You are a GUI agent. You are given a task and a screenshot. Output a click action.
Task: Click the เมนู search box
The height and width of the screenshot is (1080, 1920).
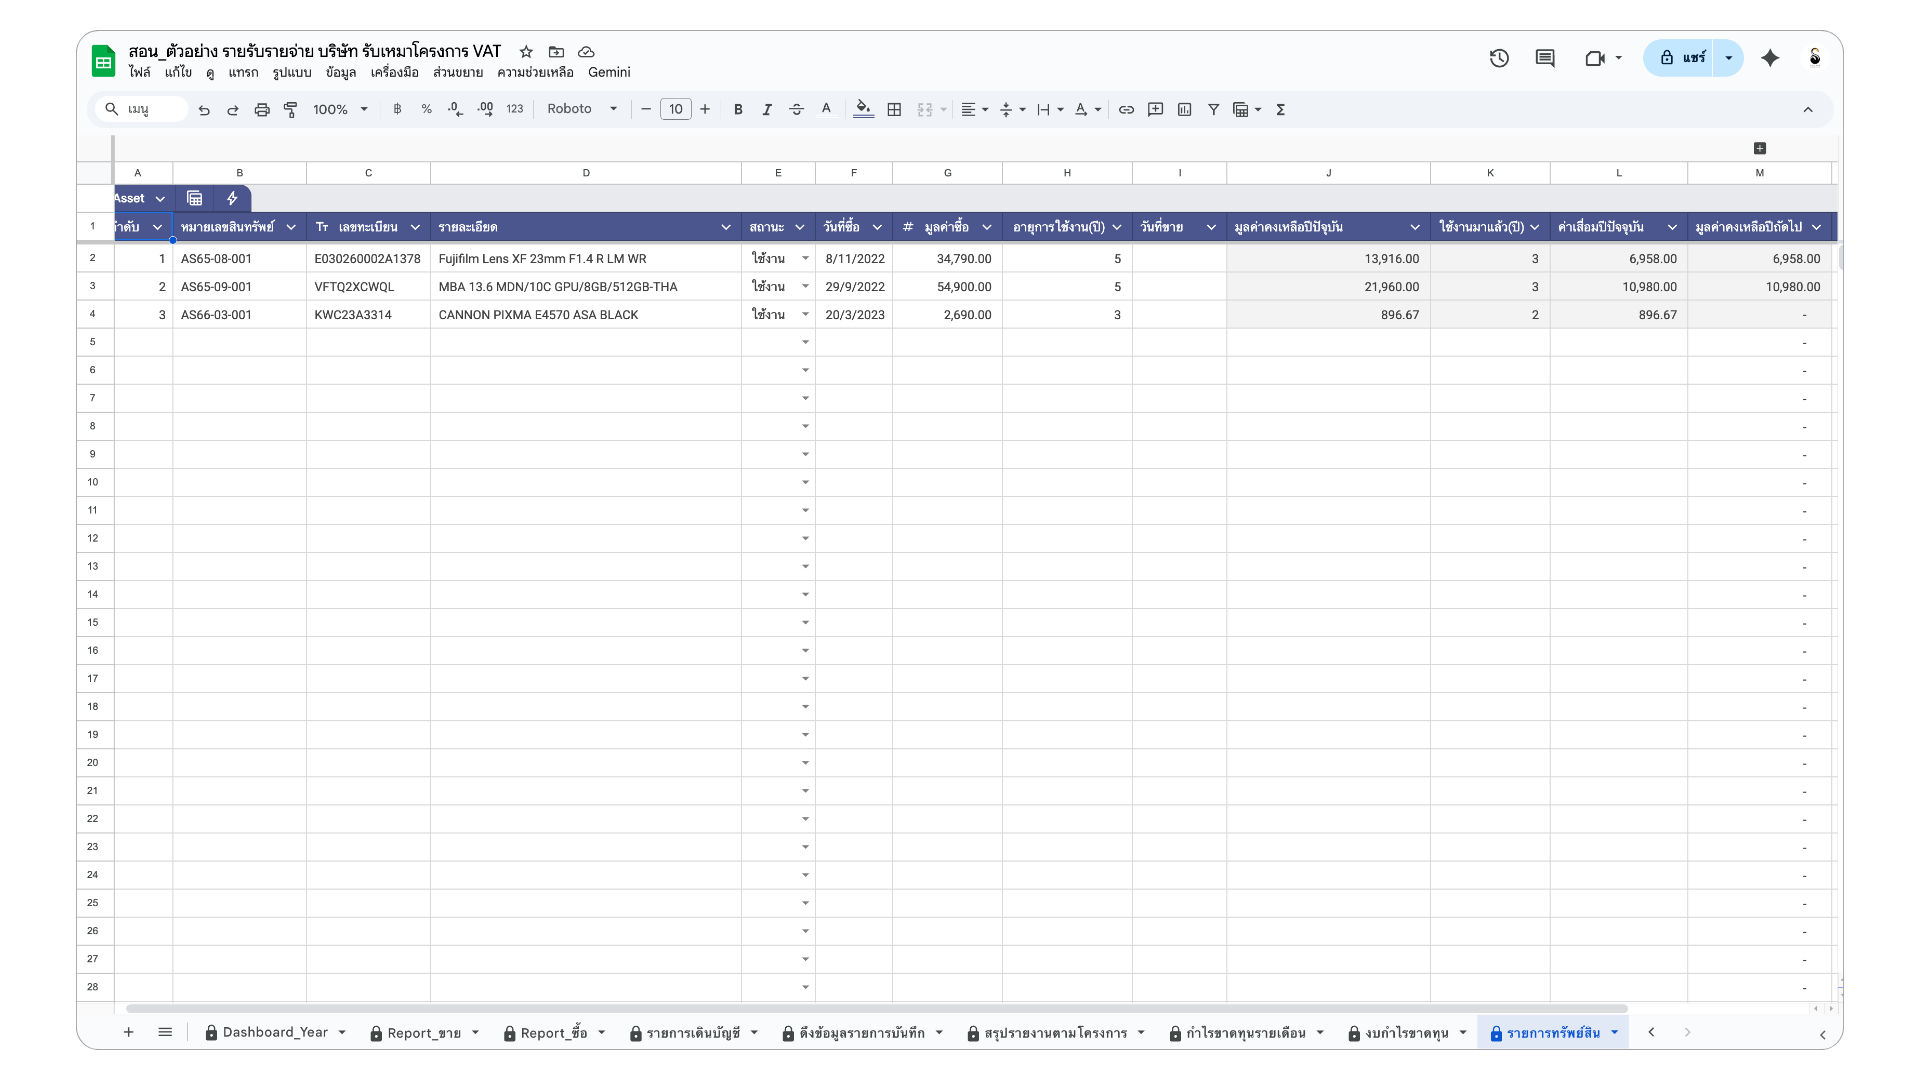[x=142, y=109]
